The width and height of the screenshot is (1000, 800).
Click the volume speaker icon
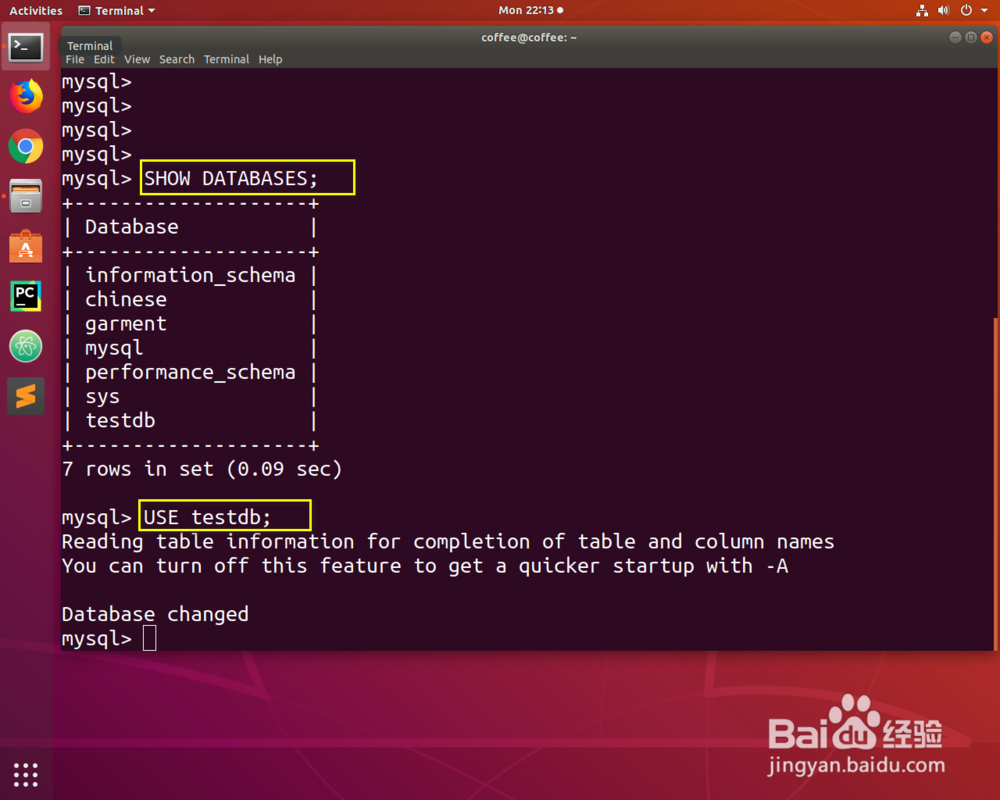(944, 10)
